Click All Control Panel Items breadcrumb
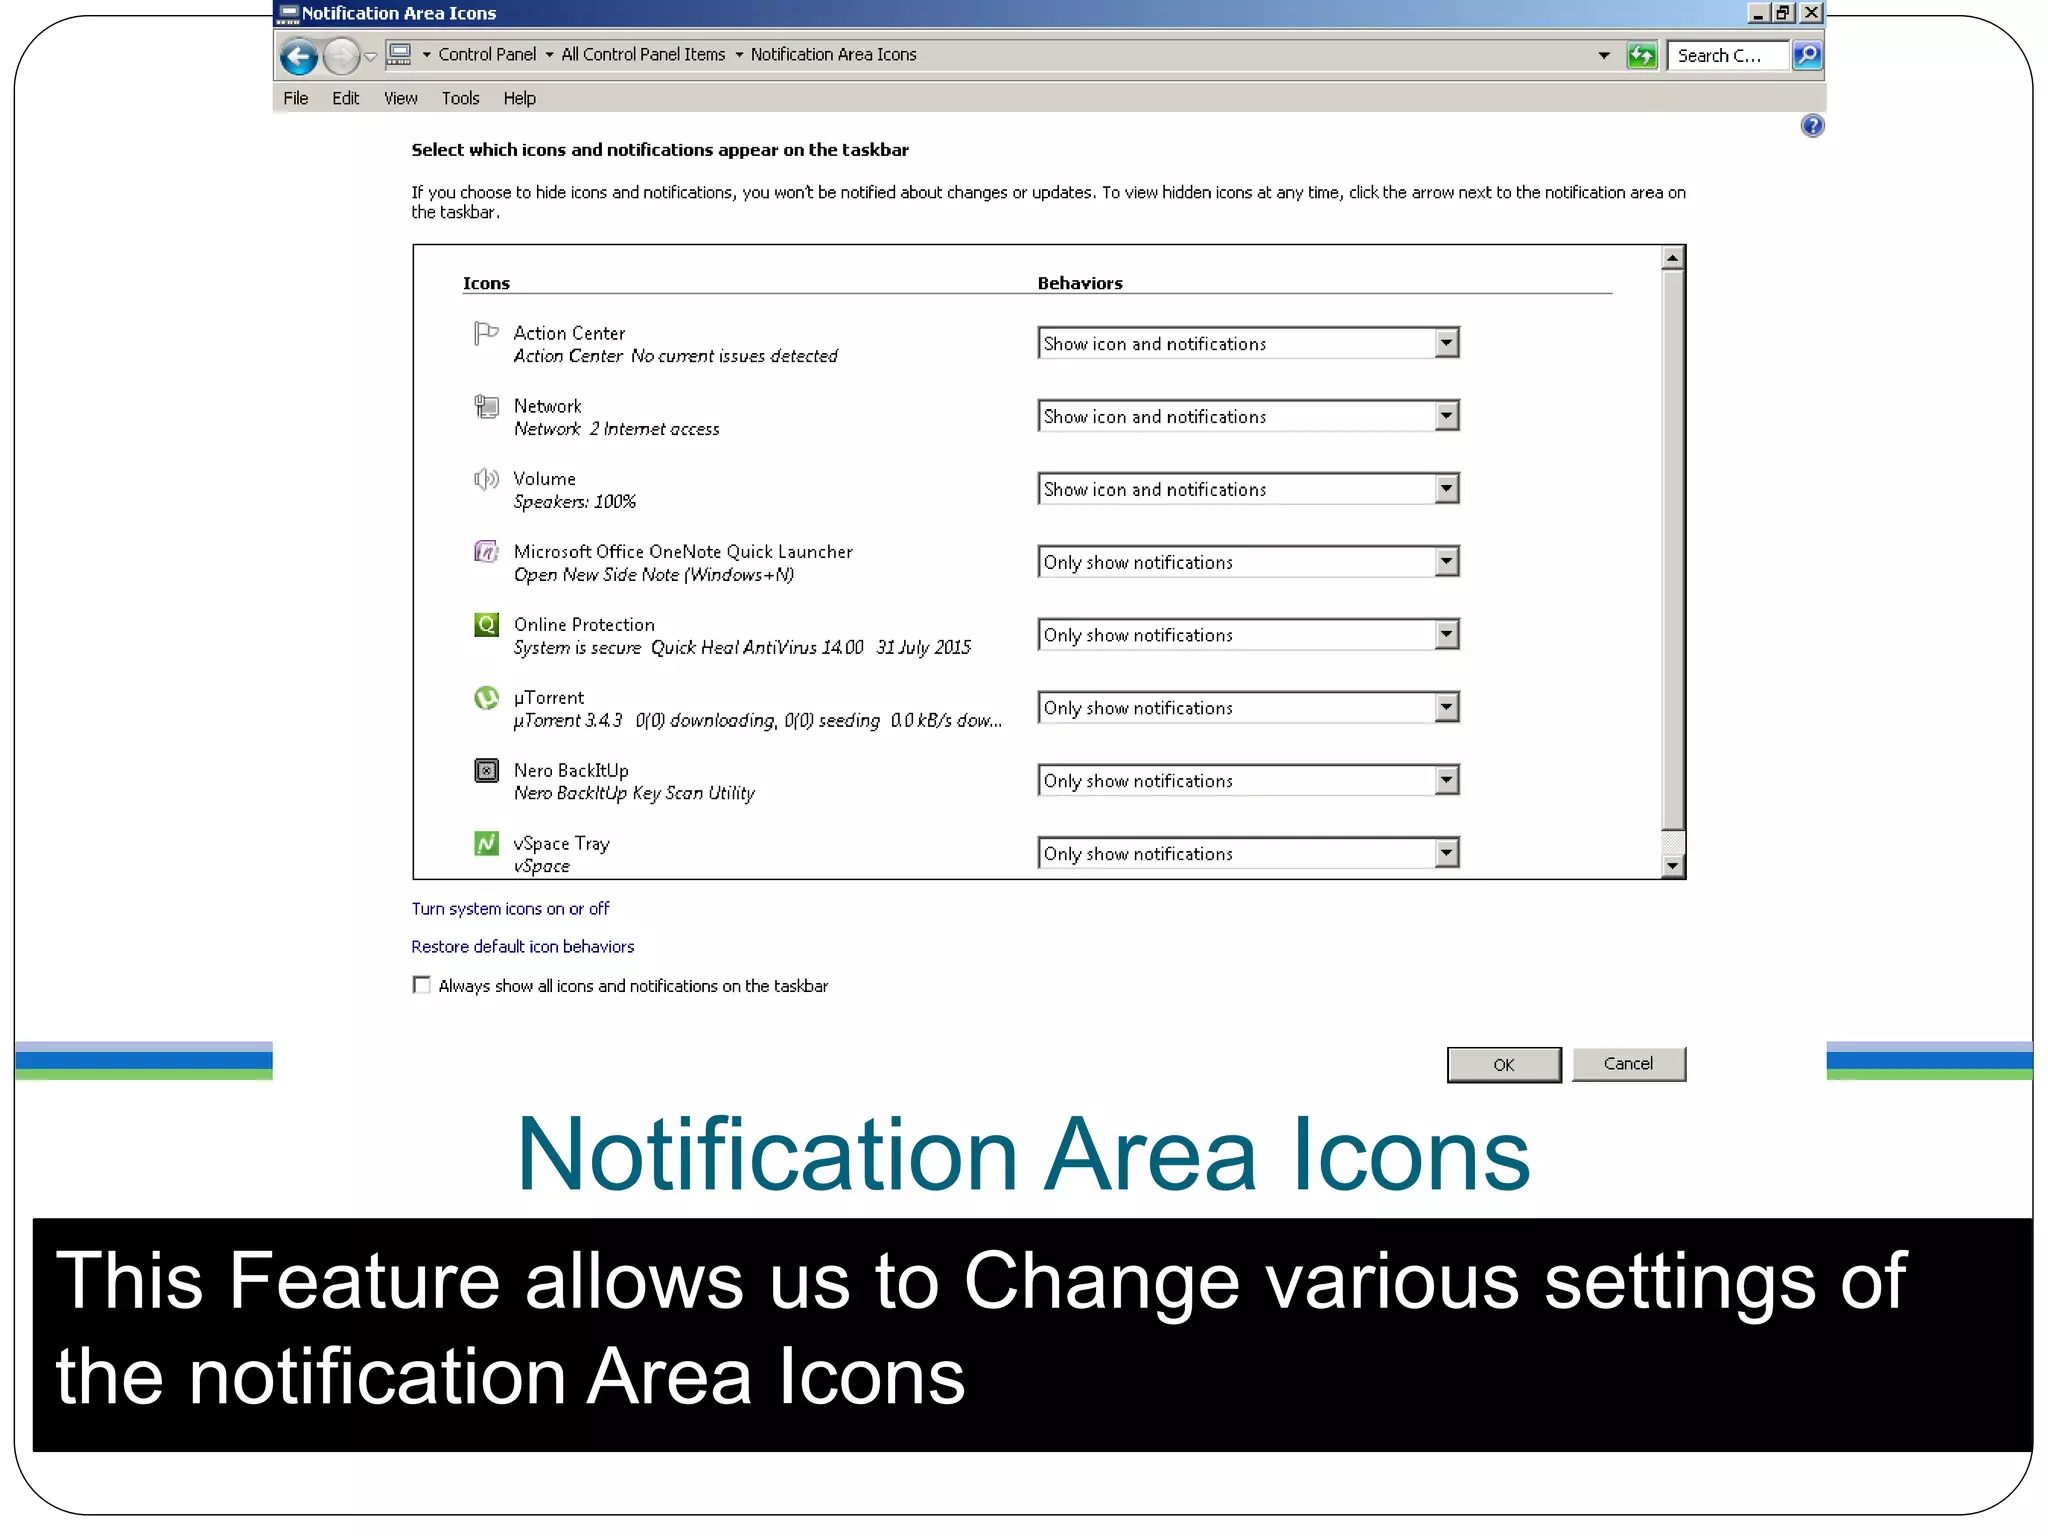 [x=643, y=55]
